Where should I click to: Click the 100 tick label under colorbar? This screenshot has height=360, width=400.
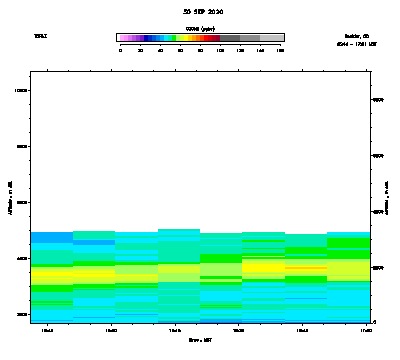(220, 50)
